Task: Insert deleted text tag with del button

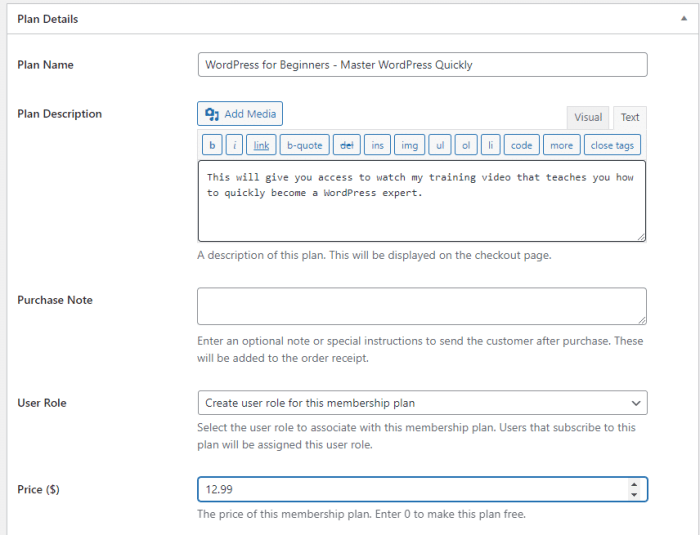Action: tap(346, 145)
